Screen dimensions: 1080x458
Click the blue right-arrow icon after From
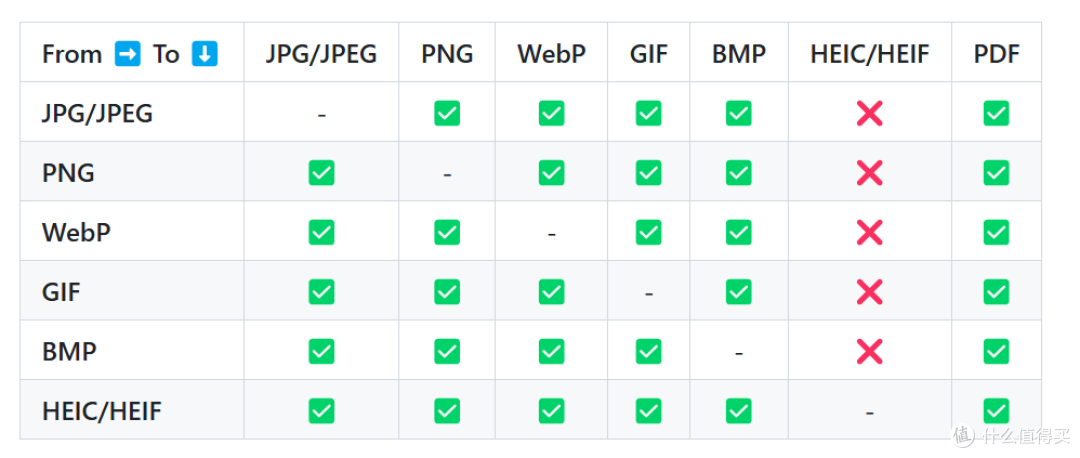127,54
